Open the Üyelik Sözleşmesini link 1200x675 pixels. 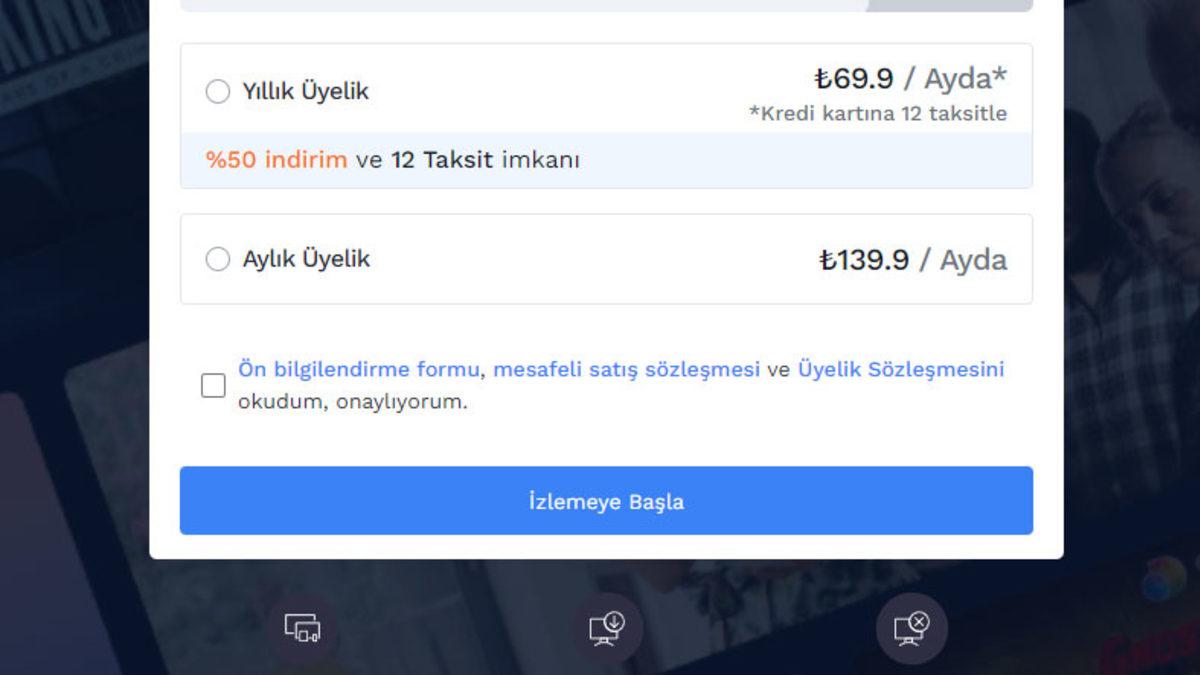point(898,369)
